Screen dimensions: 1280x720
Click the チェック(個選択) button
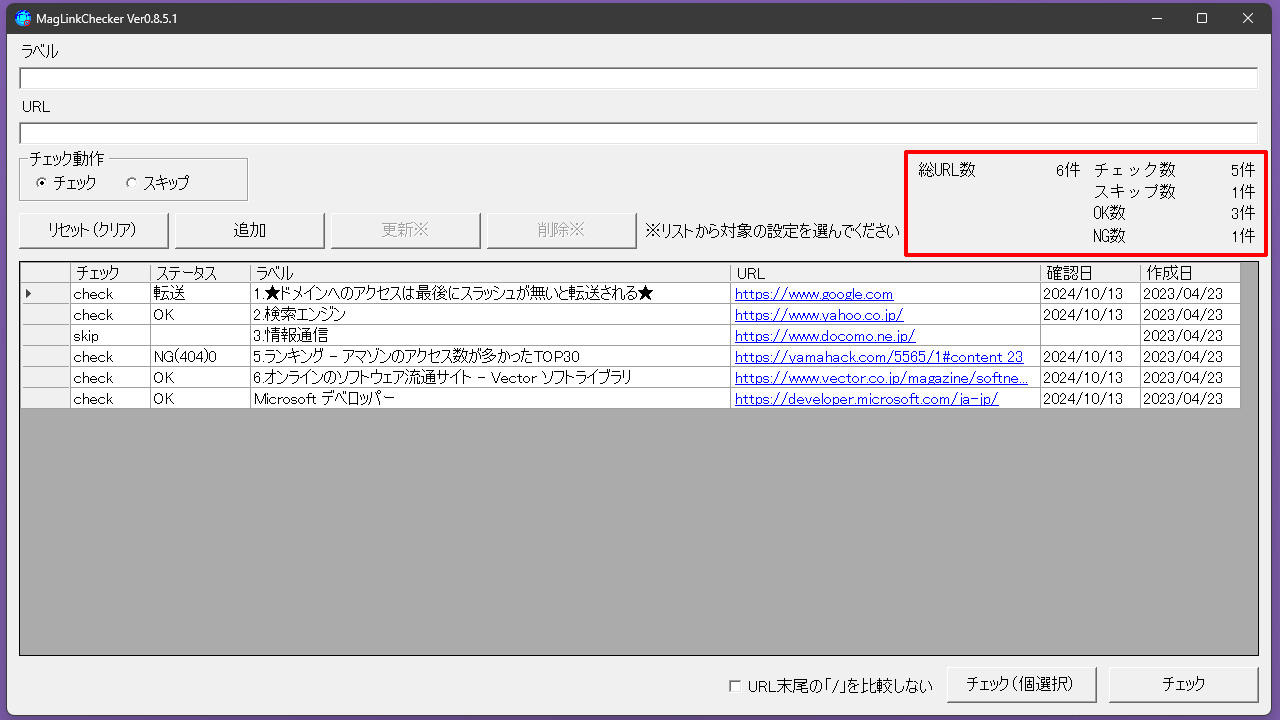tap(1021, 685)
